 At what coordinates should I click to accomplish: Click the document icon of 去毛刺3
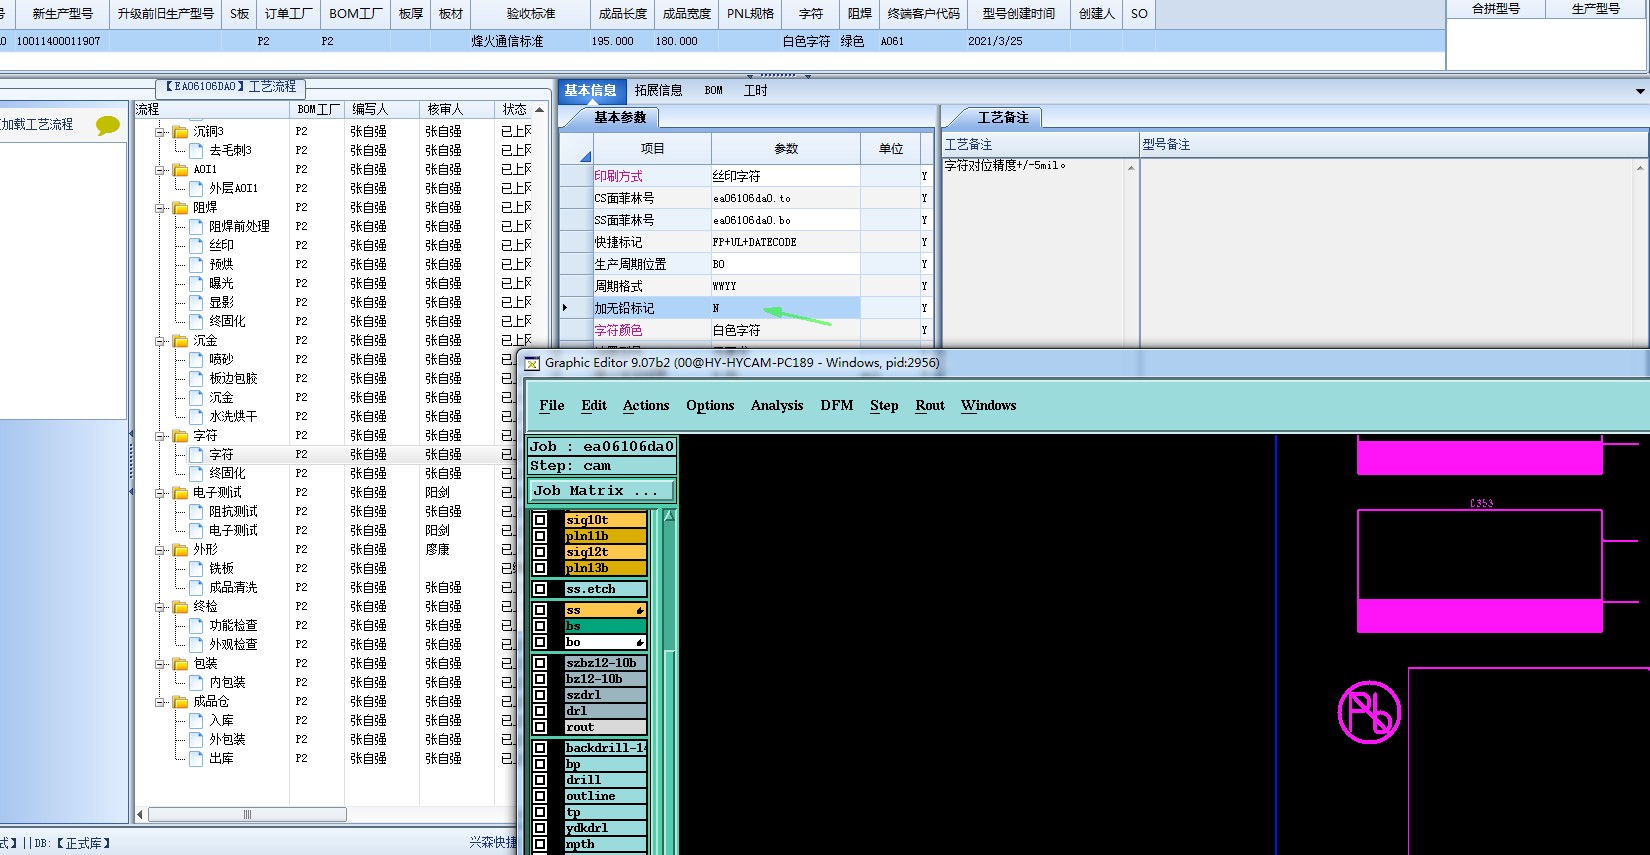click(196, 150)
